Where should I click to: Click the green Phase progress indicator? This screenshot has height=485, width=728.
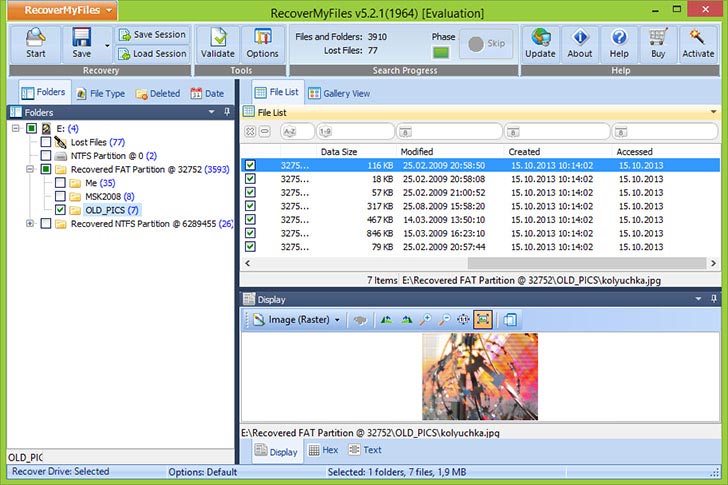pyautogui.click(x=441, y=52)
